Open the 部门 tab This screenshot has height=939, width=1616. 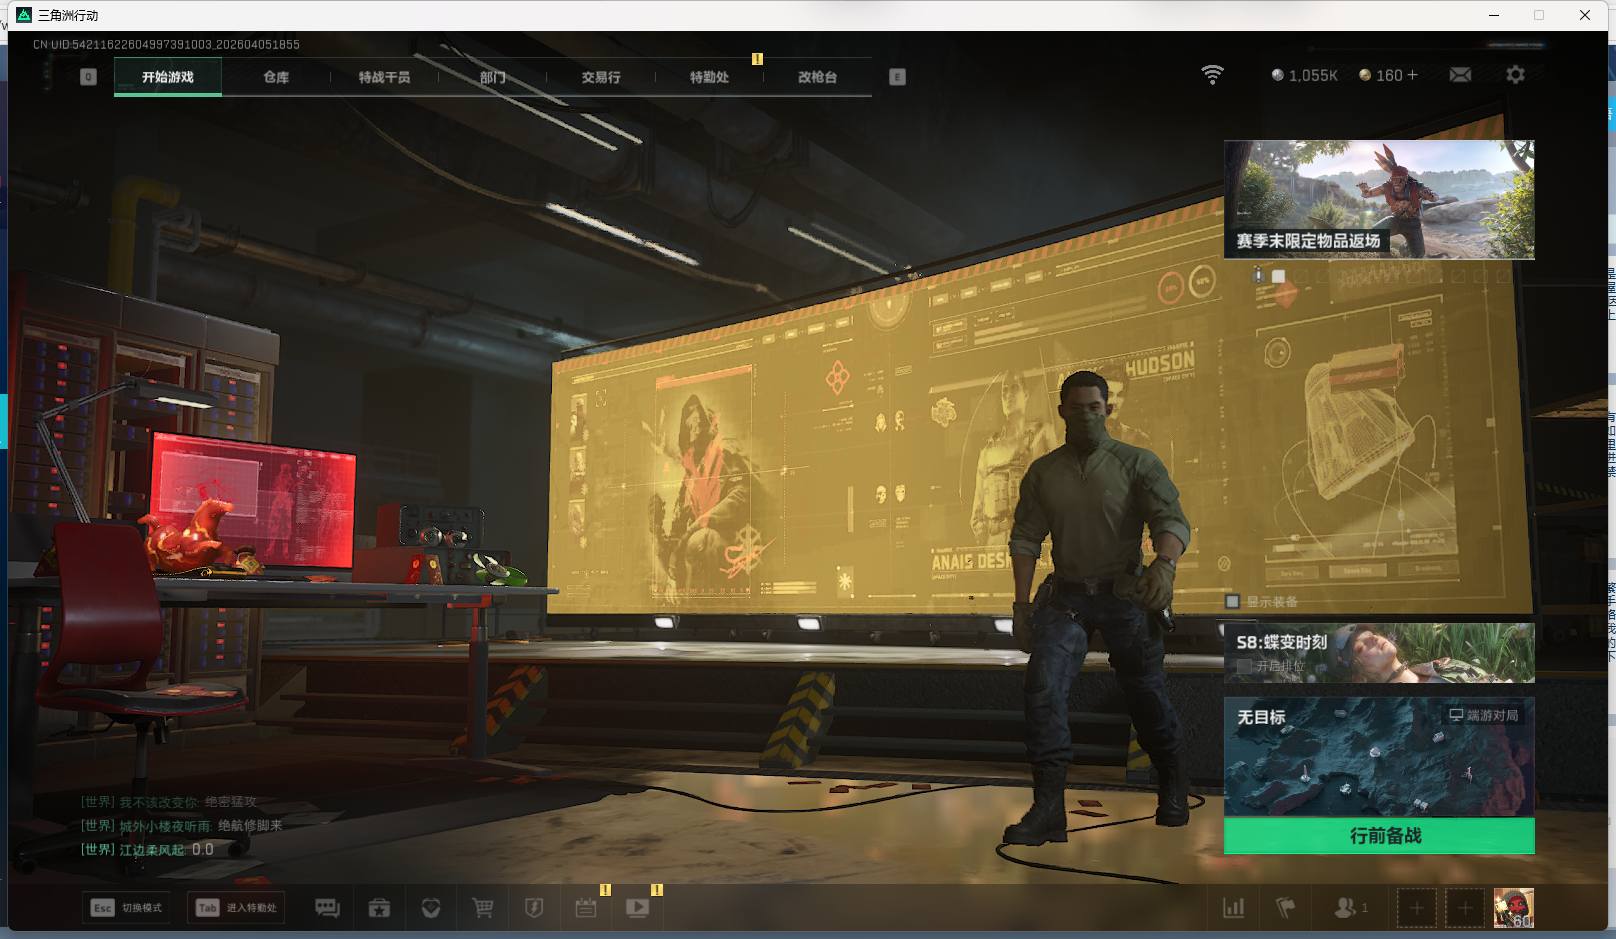(492, 77)
